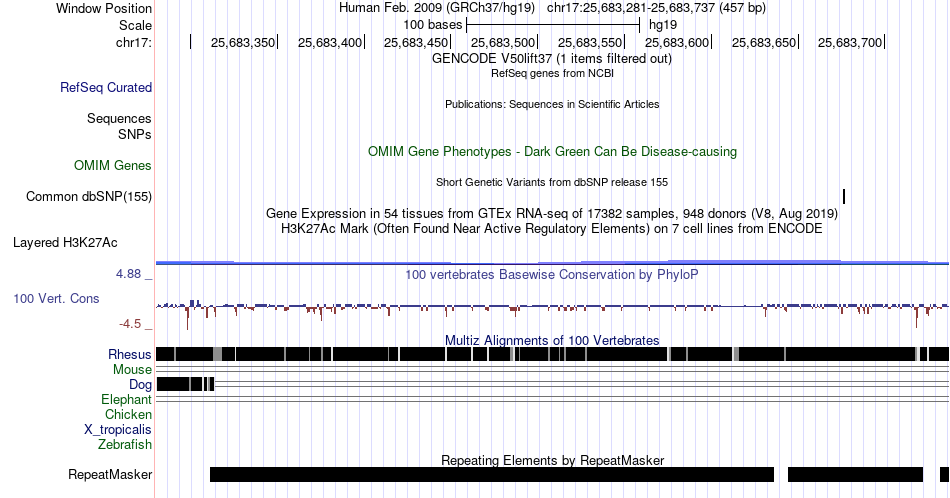Click 'Publications: Sequences in Scientific Articles' title
The width and height of the screenshot is (950, 498).
[552, 104]
